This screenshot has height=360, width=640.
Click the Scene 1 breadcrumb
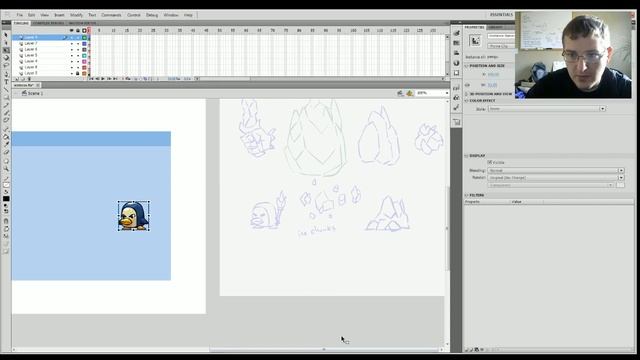35,93
